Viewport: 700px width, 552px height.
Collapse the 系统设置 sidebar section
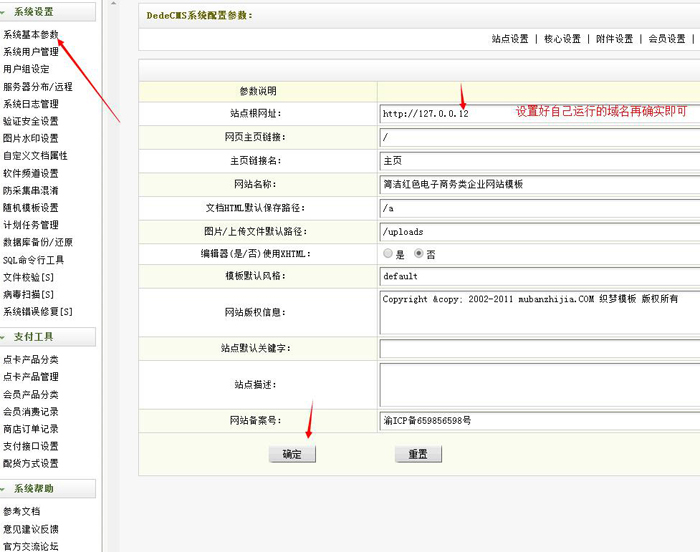tap(34, 12)
